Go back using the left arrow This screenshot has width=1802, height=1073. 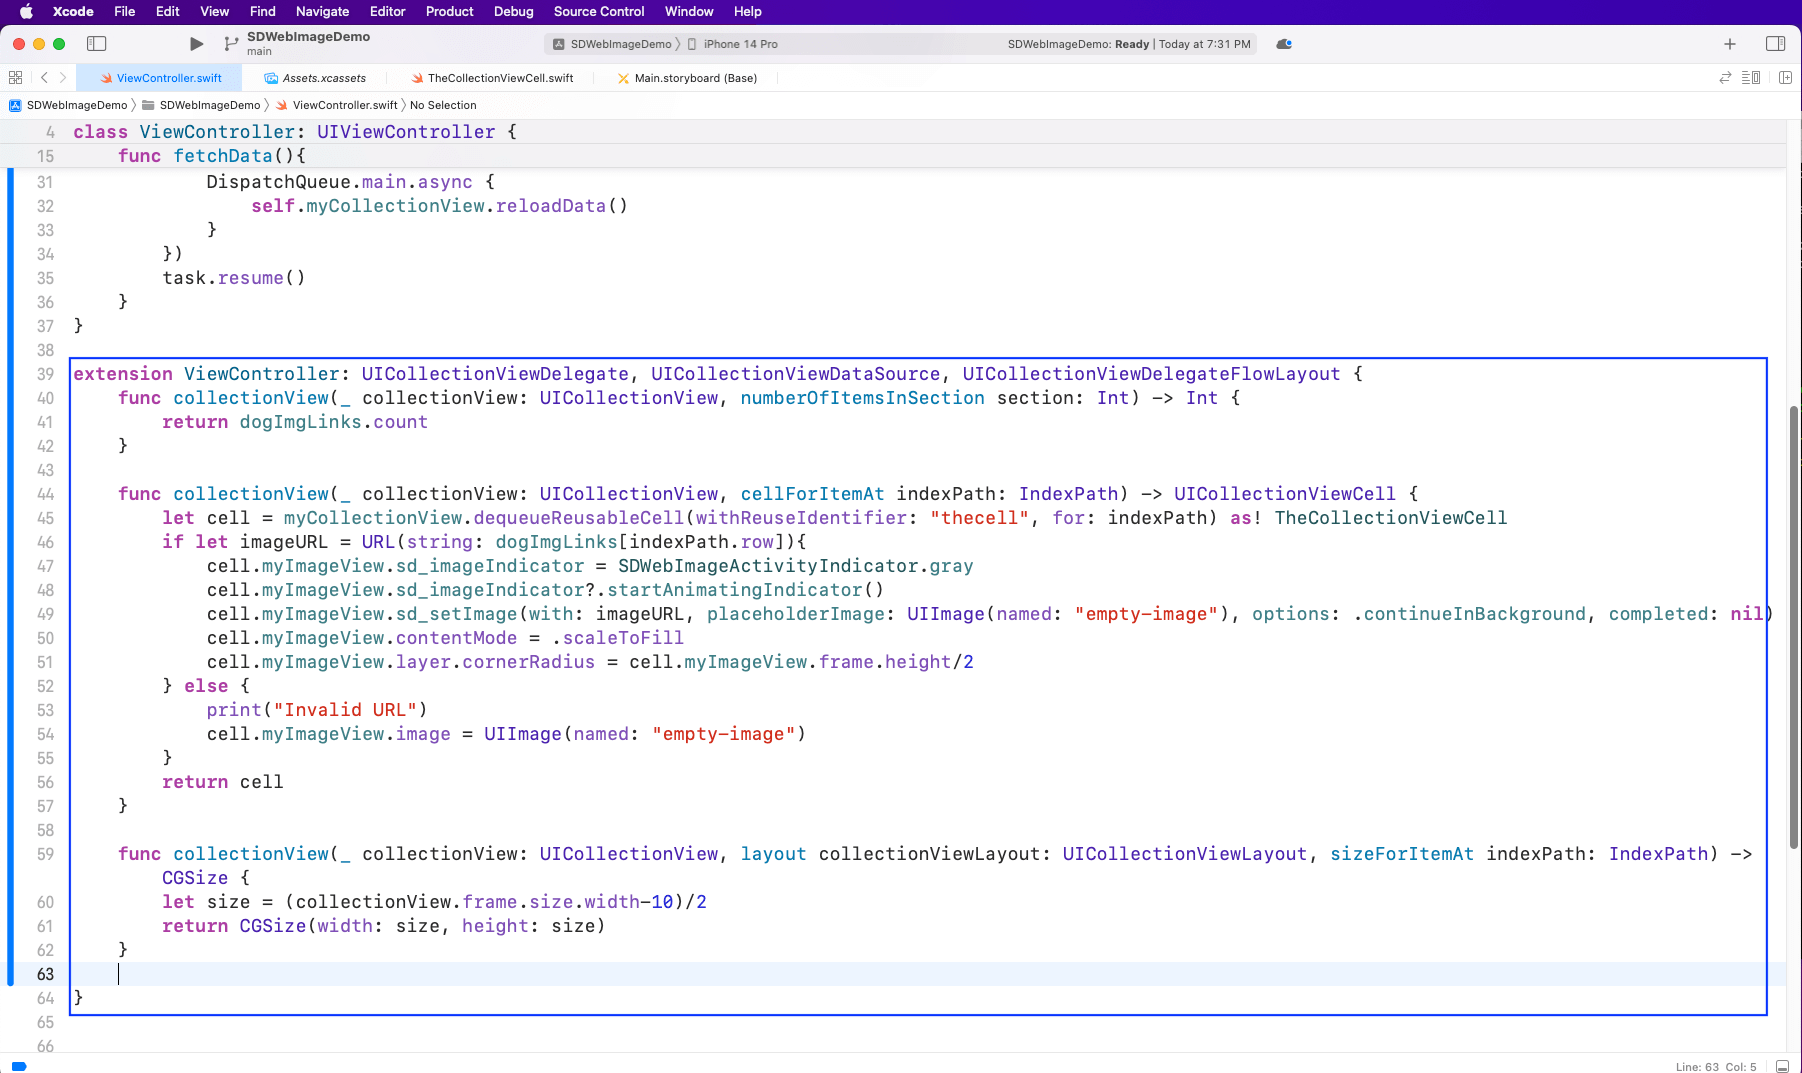point(44,78)
